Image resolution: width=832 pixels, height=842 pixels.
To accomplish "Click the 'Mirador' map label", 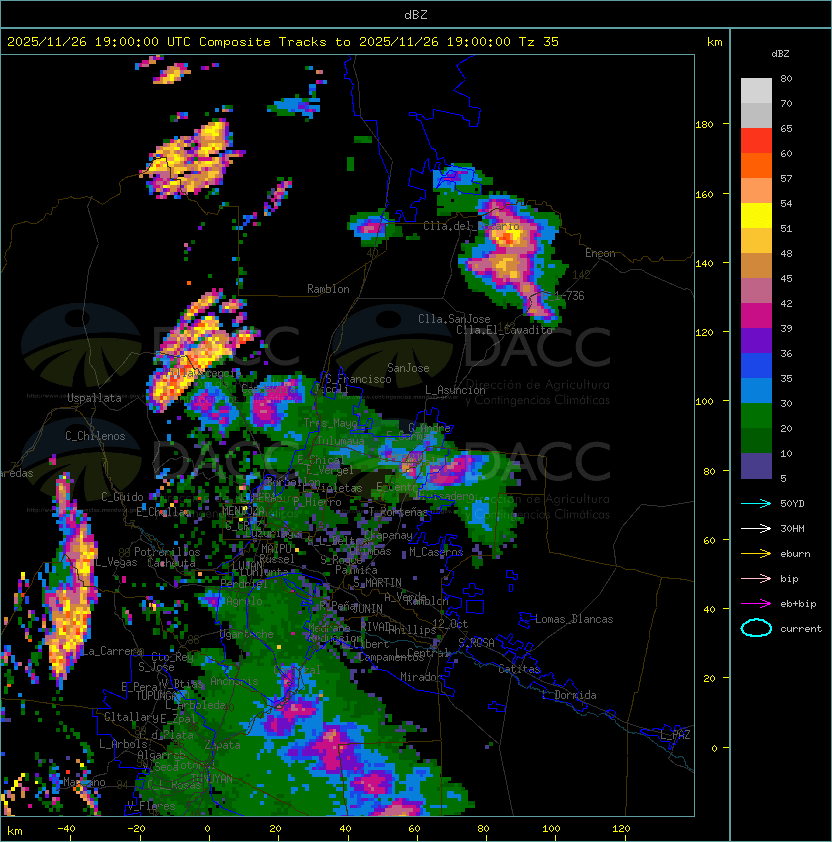I will click(x=421, y=677).
